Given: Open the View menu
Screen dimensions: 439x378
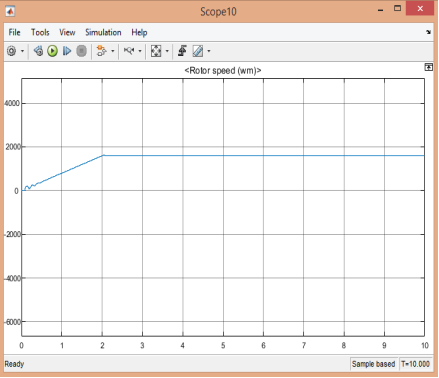Looking at the screenshot, I should click(x=67, y=32).
